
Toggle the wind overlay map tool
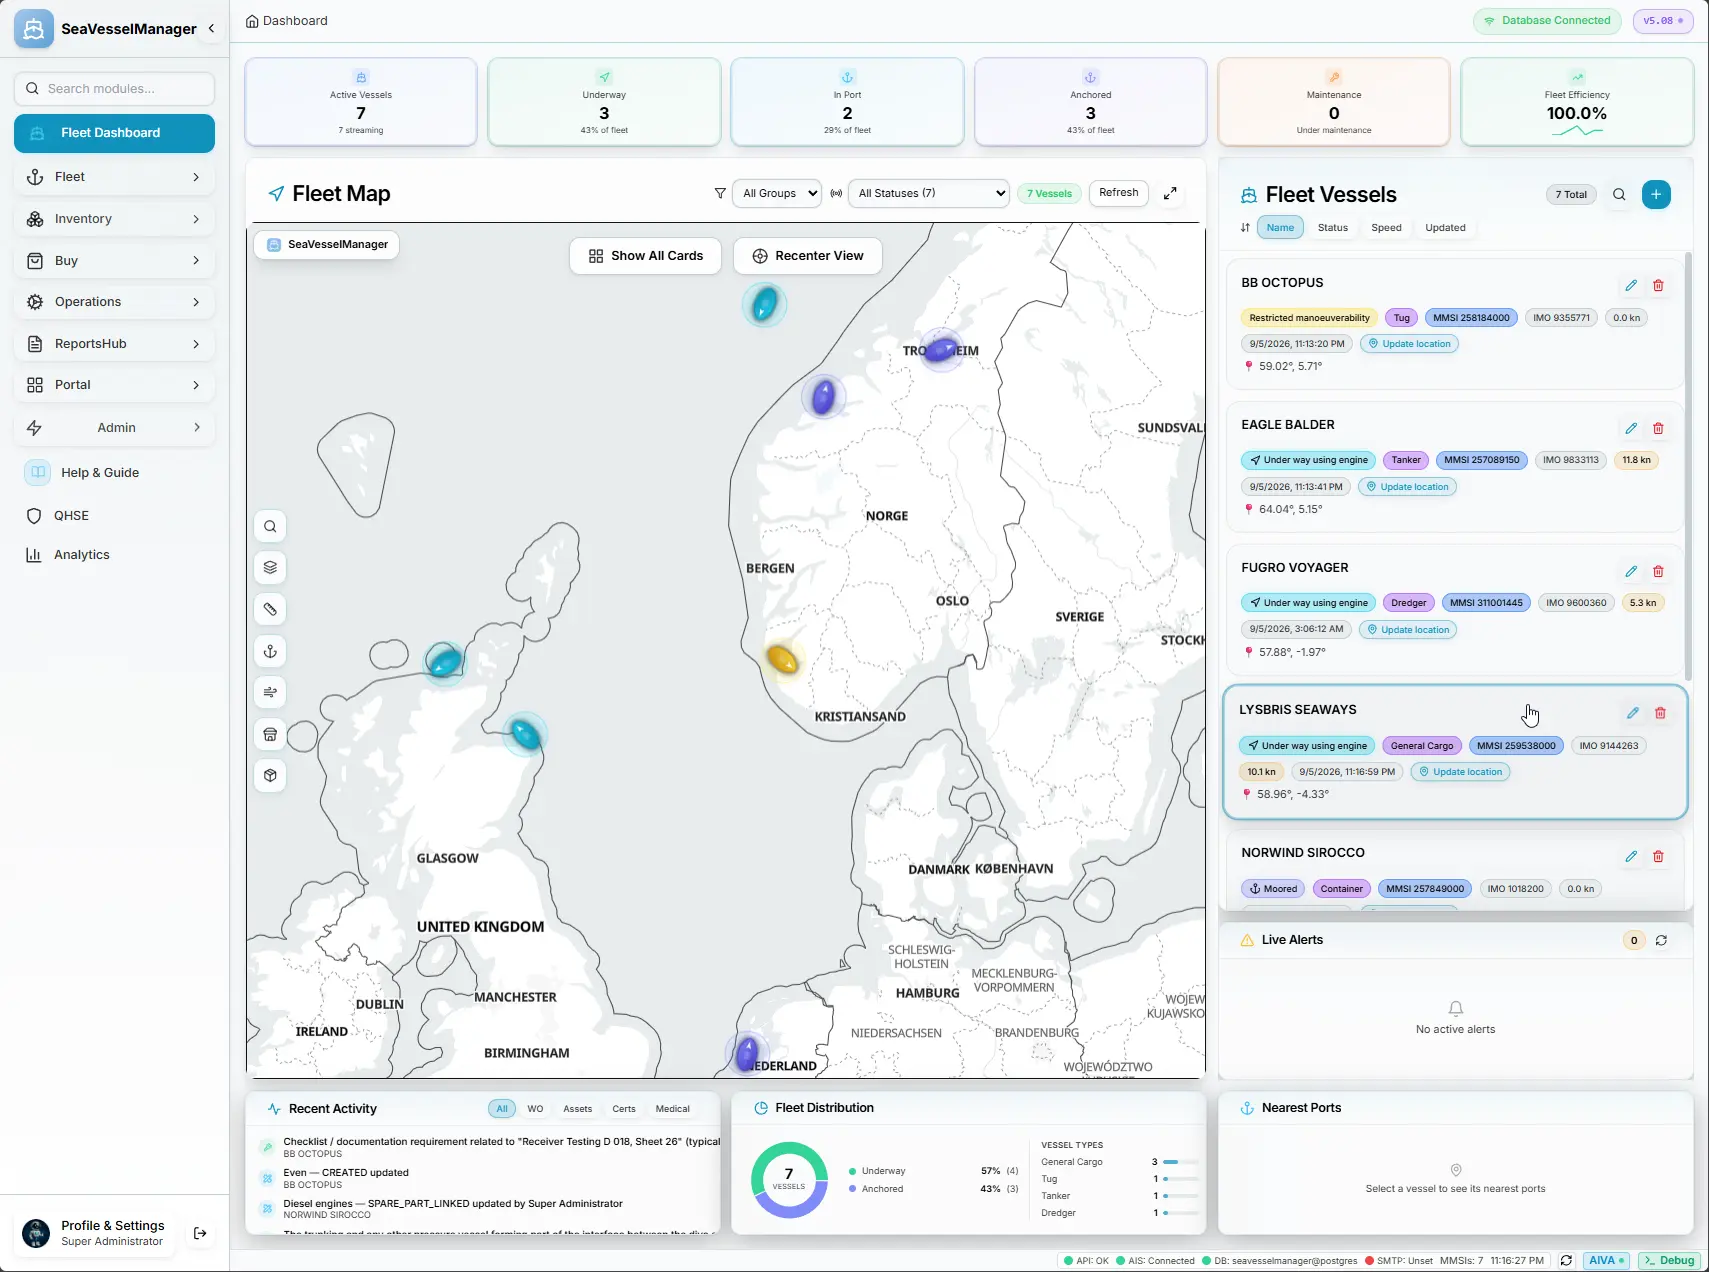pyautogui.click(x=270, y=692)
